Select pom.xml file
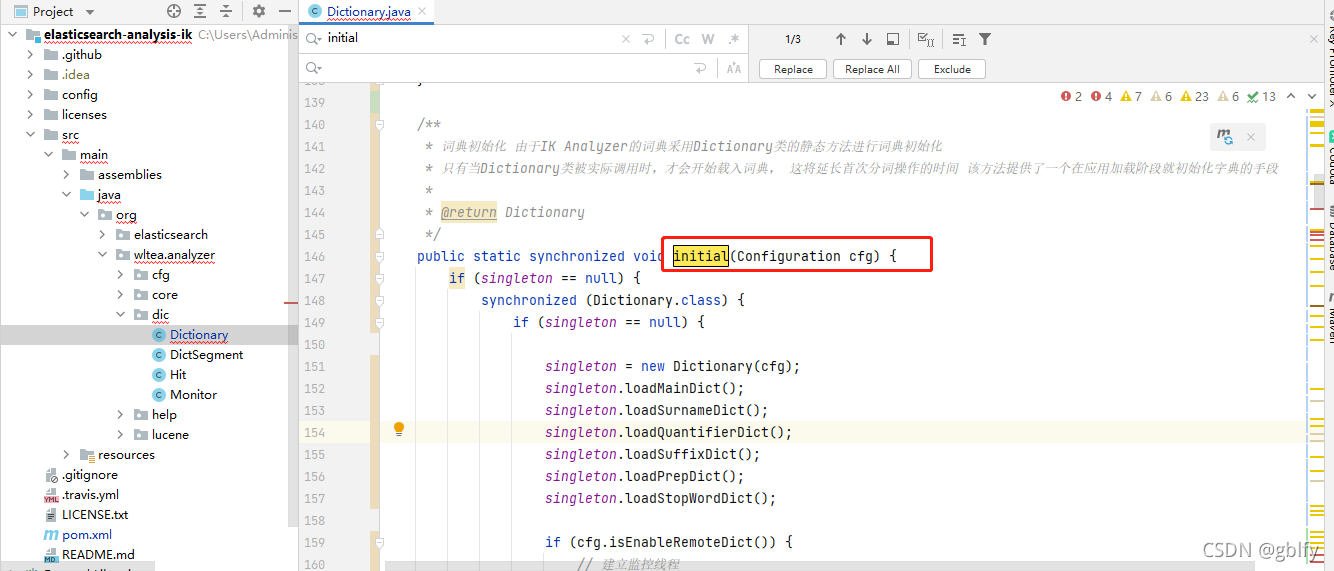Viewport: 1334px width, 571px height. point(87,535)
